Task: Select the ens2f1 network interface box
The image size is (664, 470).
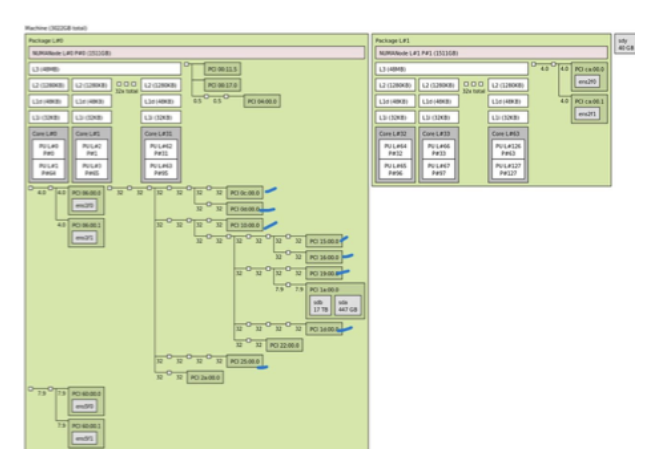Action: [587, 114]
